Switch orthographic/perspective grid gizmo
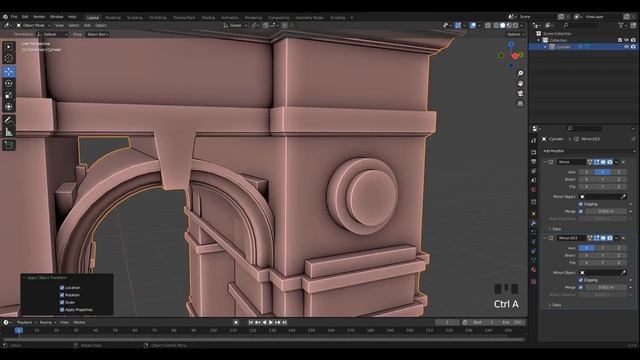 coord(520,104)
